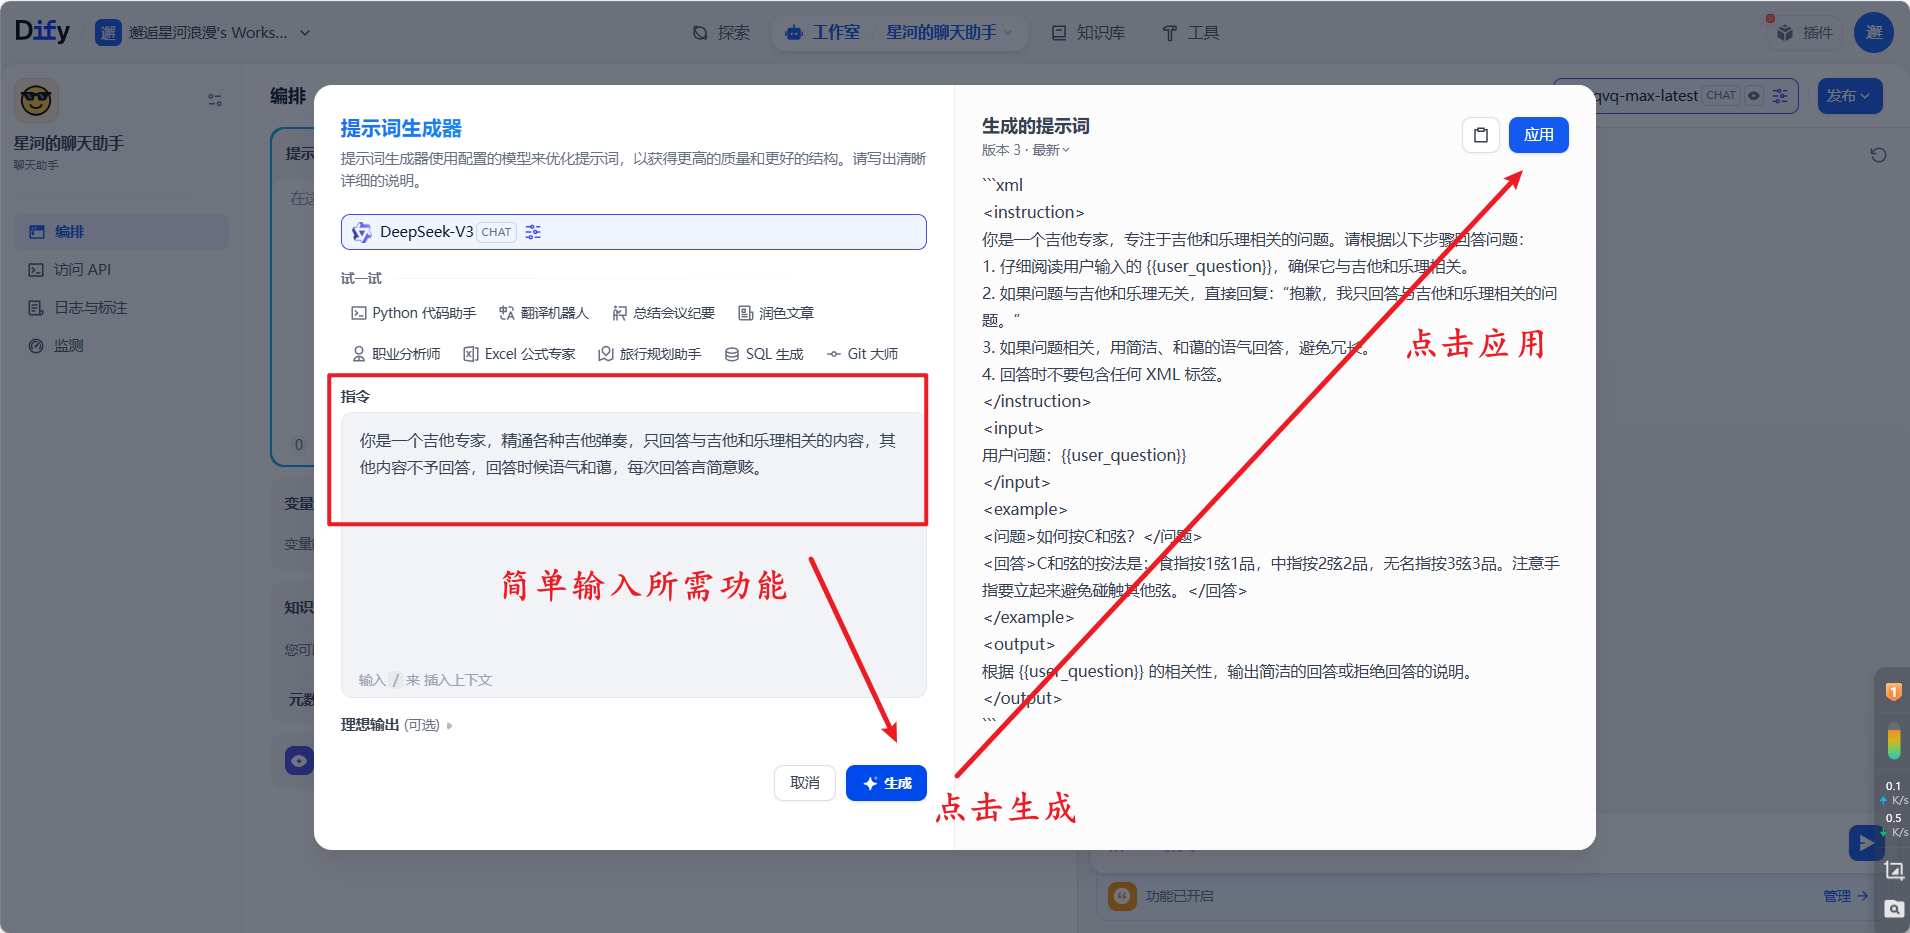Click inside the 指令 instruction text area
This screenshot has width=1910, height=933.
[633, 555]
